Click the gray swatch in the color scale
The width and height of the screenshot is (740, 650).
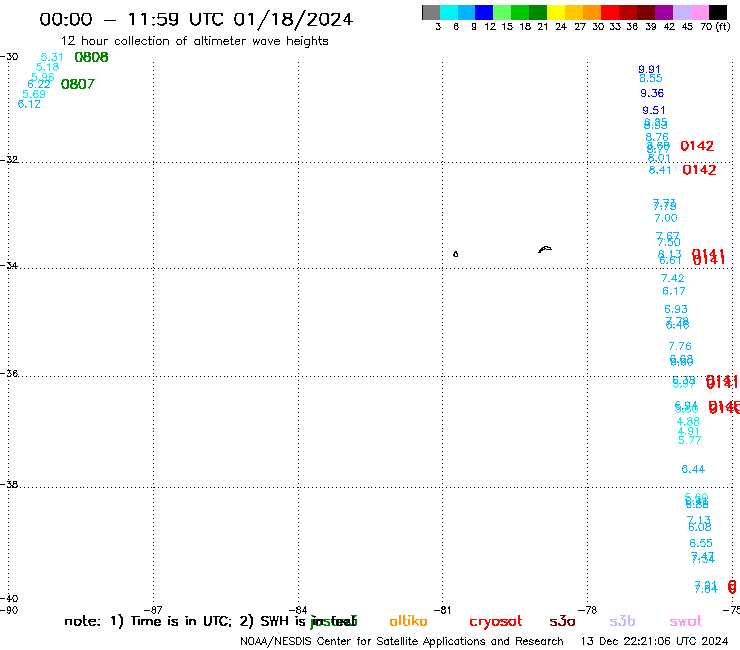click(431, 12)
